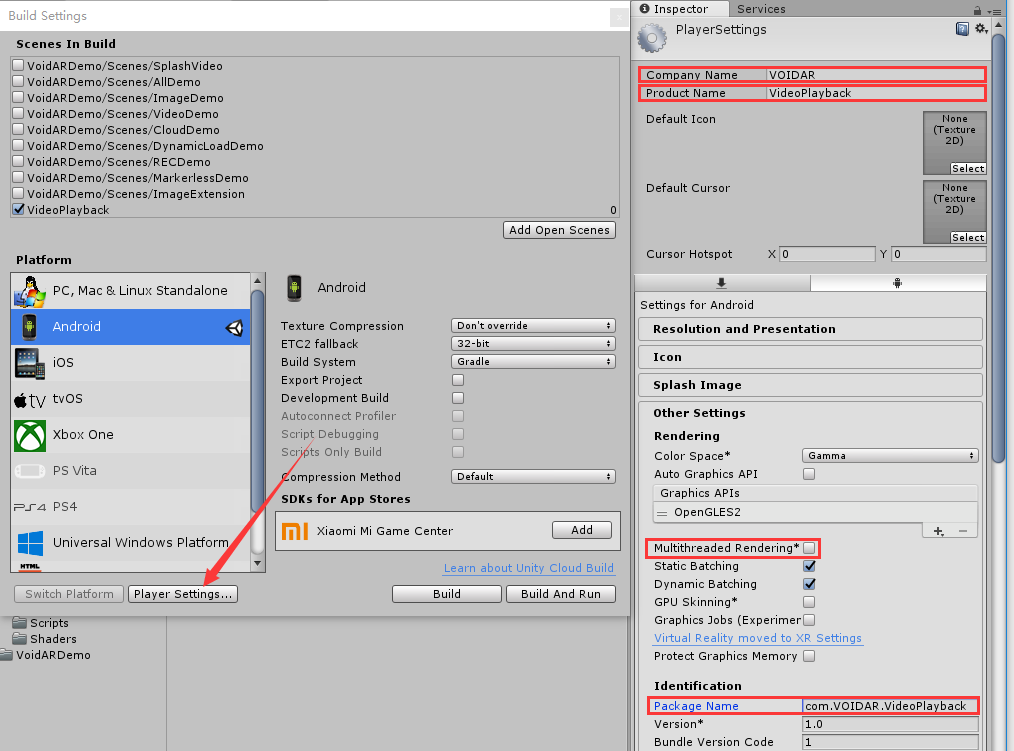Expand the Resolution and Presentation section
The height and width of the screenshot is (751, 1014).
(810, 329)
